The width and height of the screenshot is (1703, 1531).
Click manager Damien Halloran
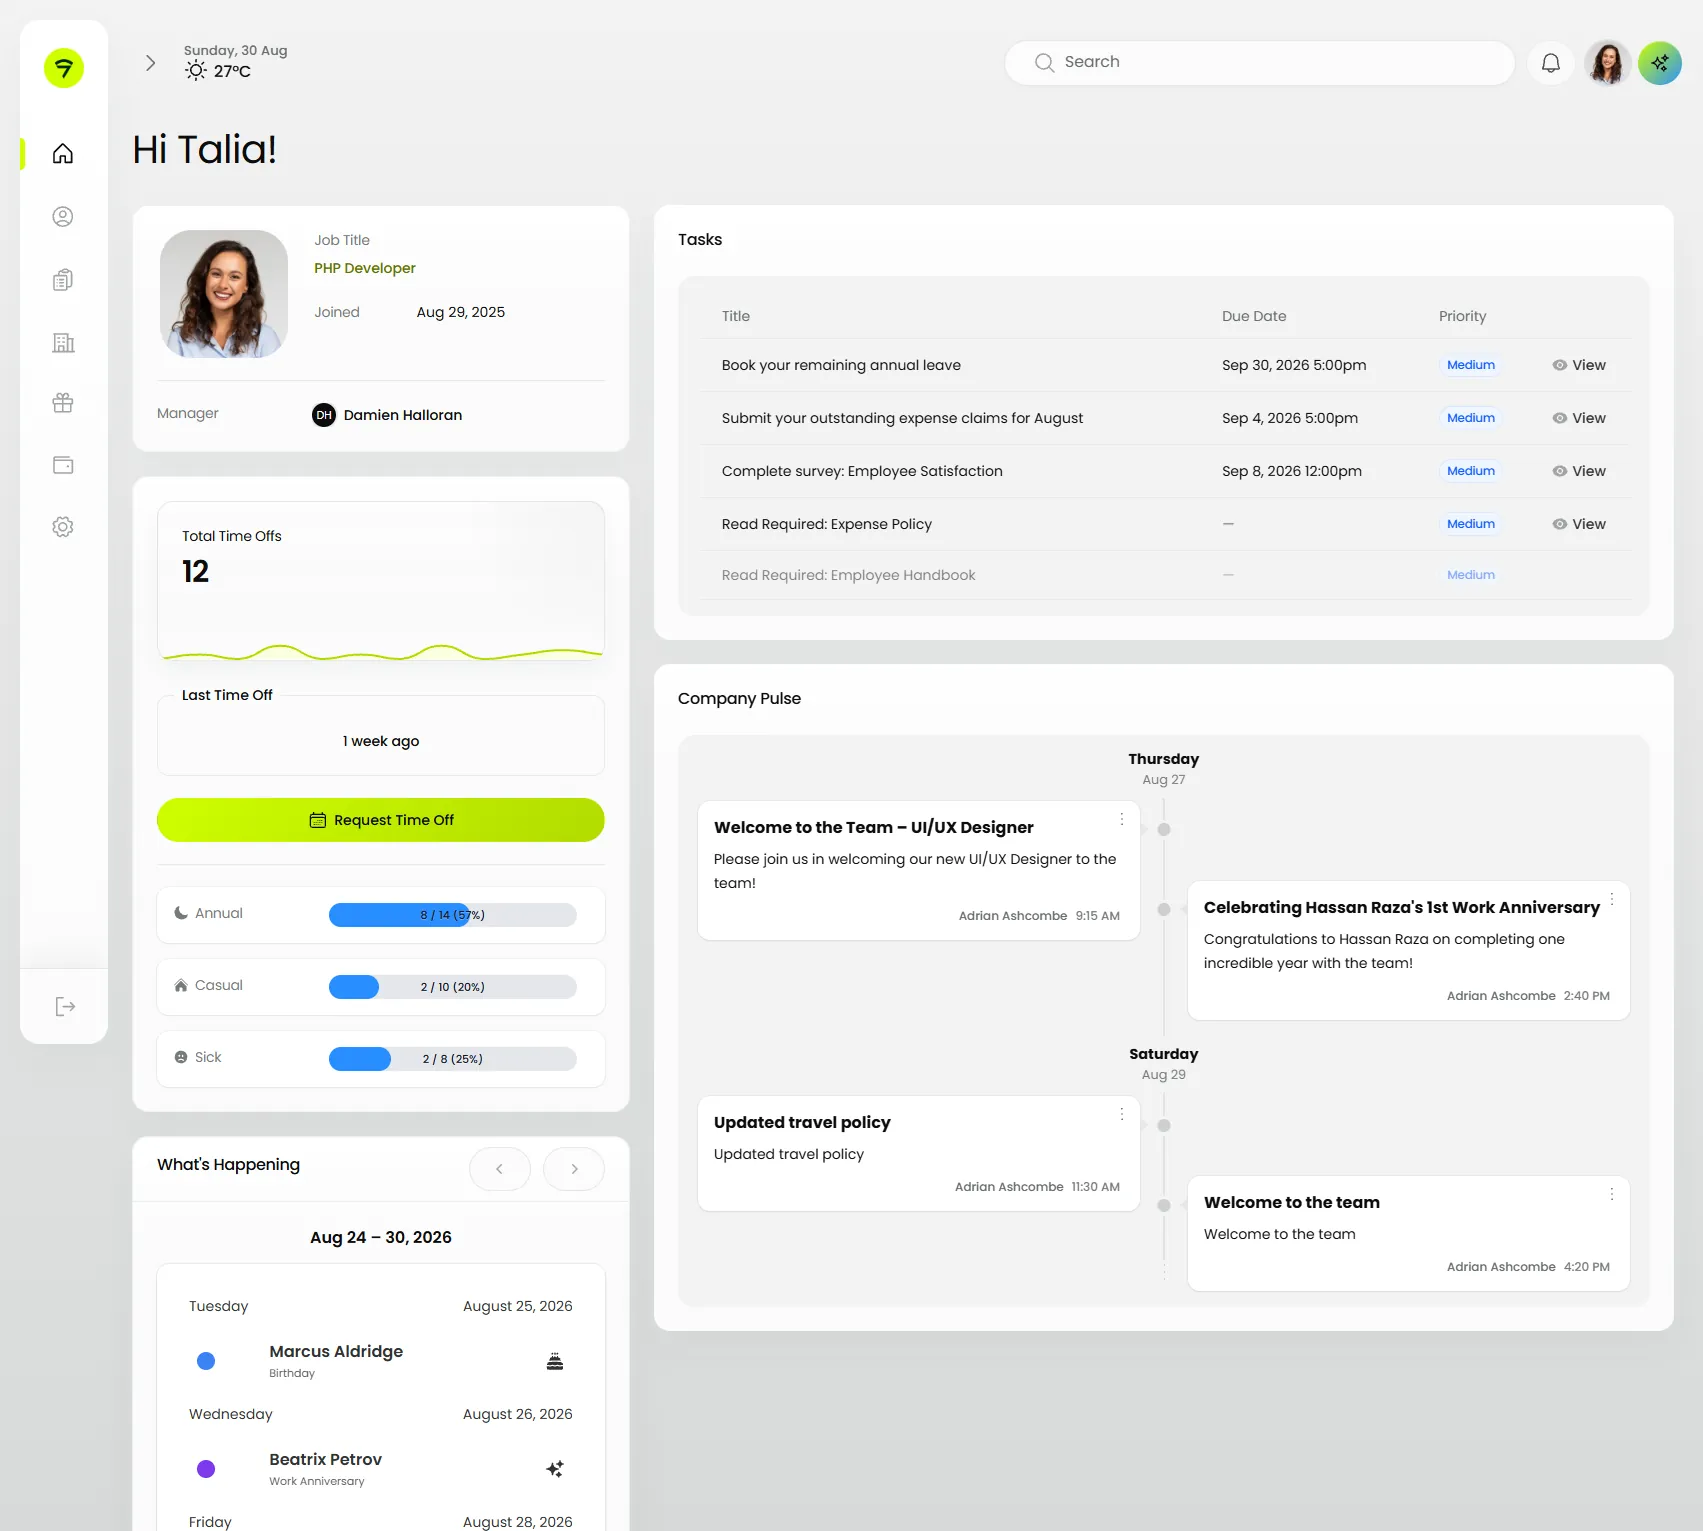coord(387,415)
